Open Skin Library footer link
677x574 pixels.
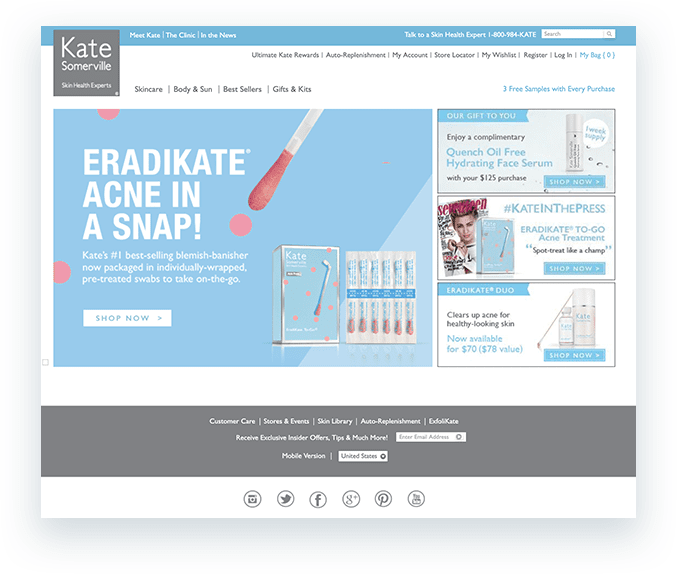[x=335, y=421]
